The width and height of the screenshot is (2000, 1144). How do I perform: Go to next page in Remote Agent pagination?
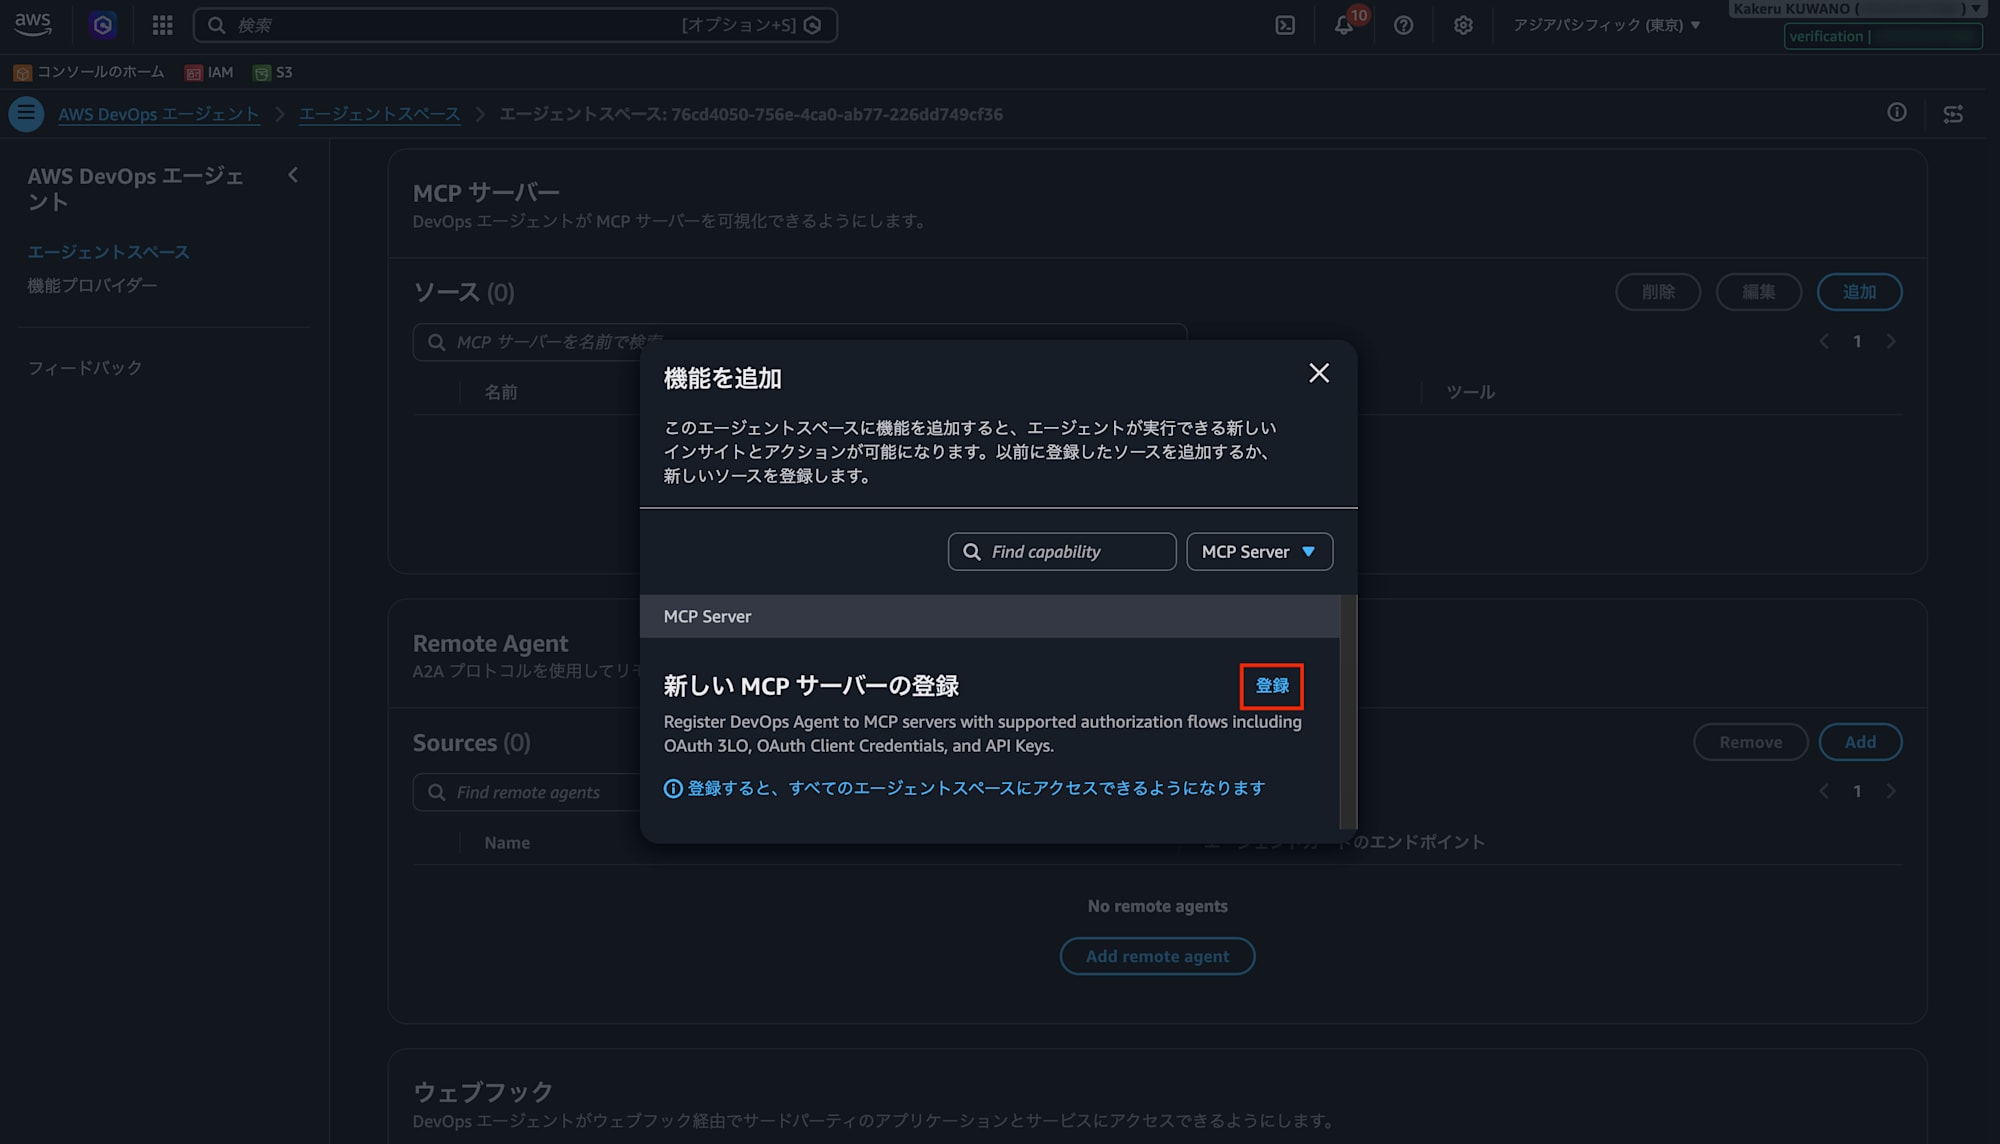tap(1891, 792)
